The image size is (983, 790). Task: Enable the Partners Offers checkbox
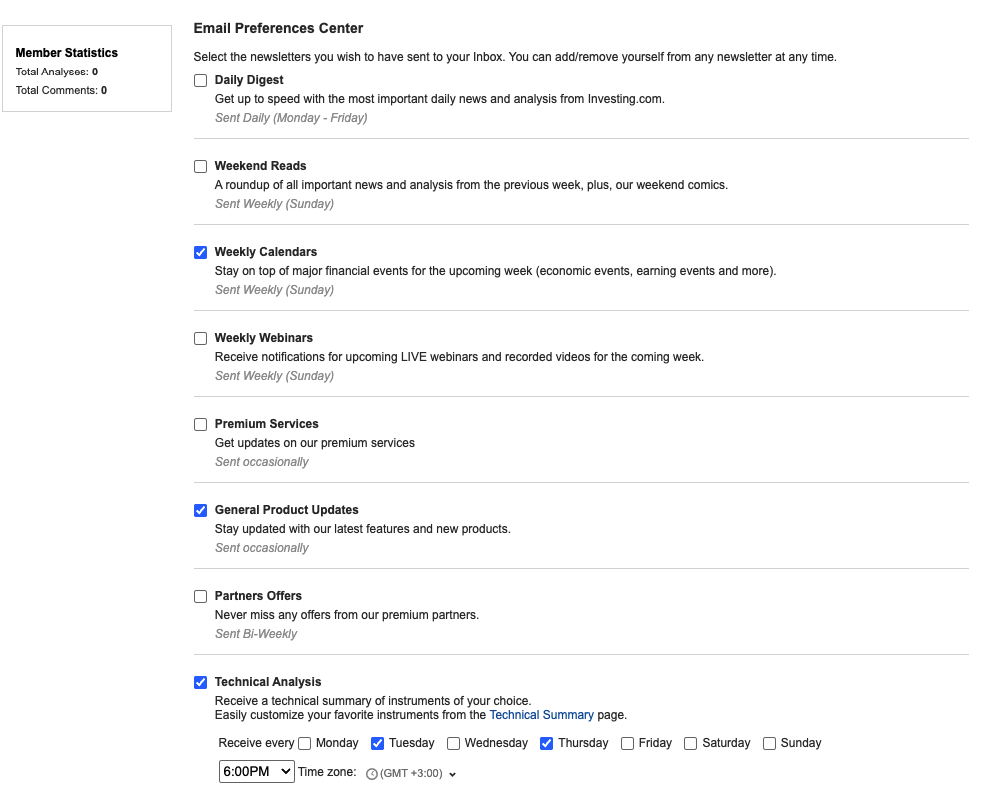tap(201, 596)
